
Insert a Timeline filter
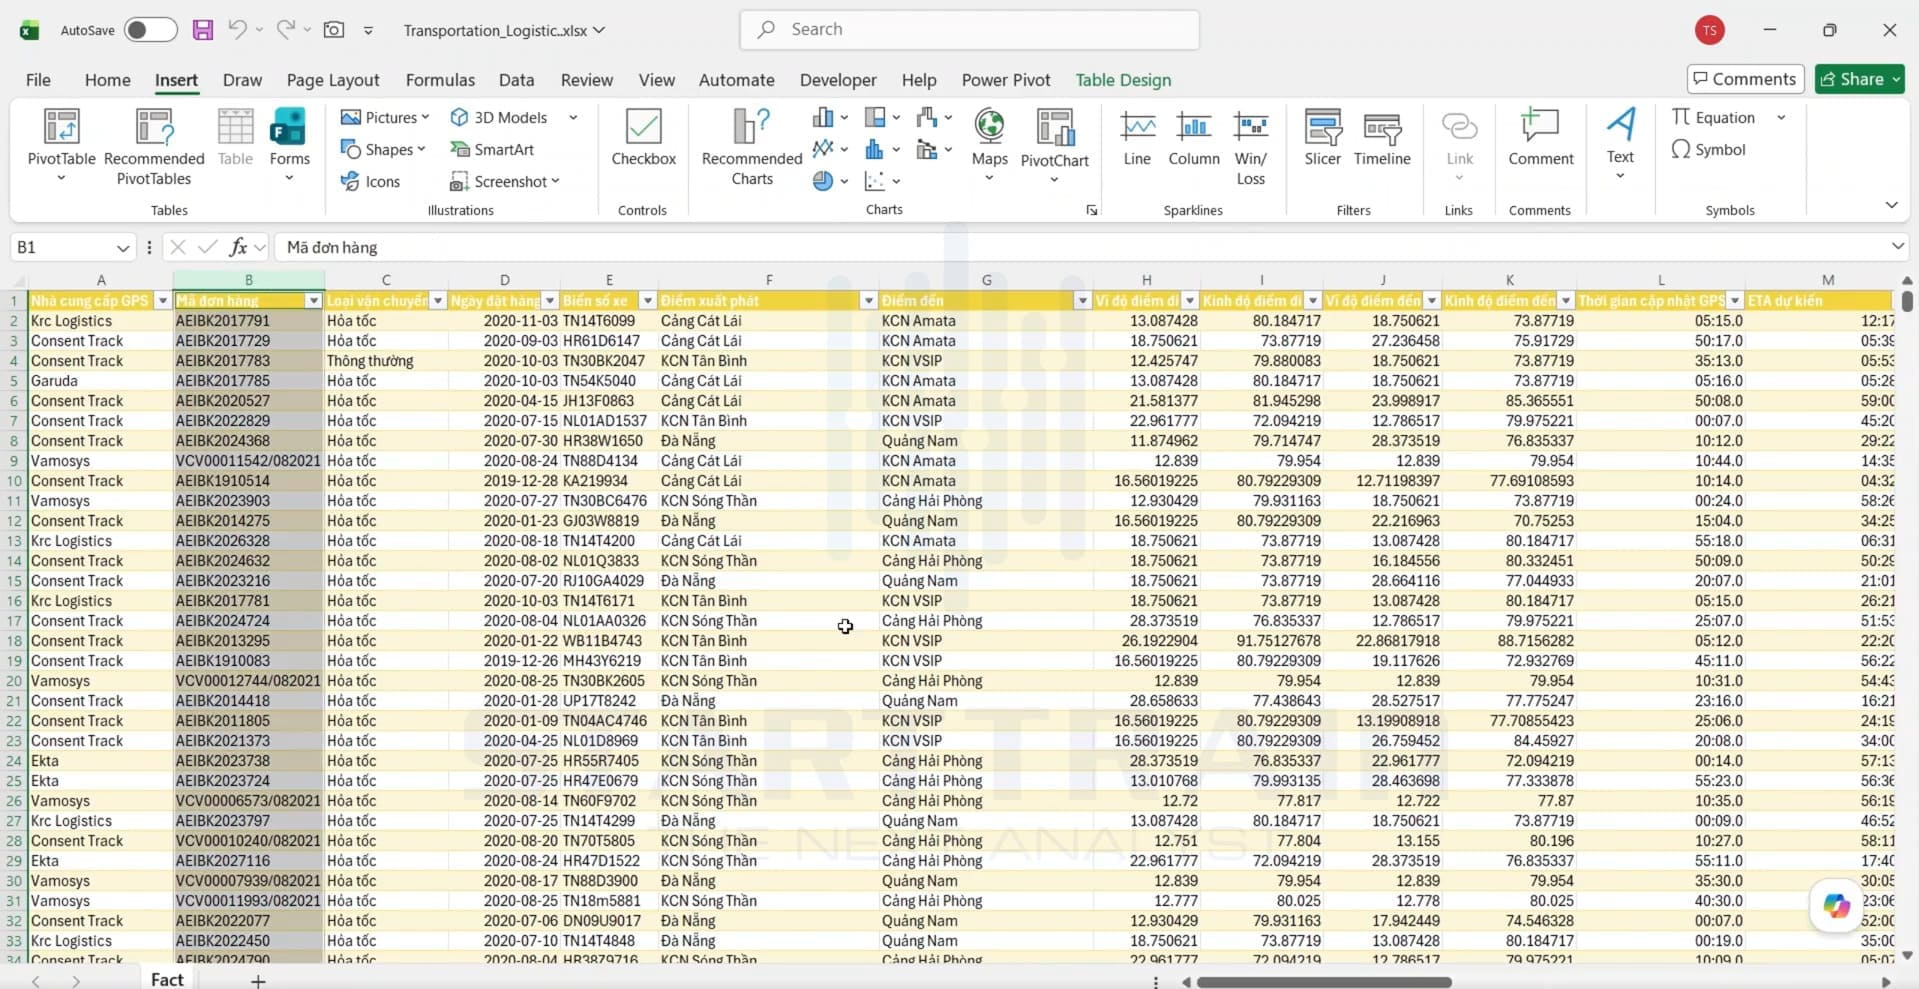pyautogui.click(x=1382, y=138)
